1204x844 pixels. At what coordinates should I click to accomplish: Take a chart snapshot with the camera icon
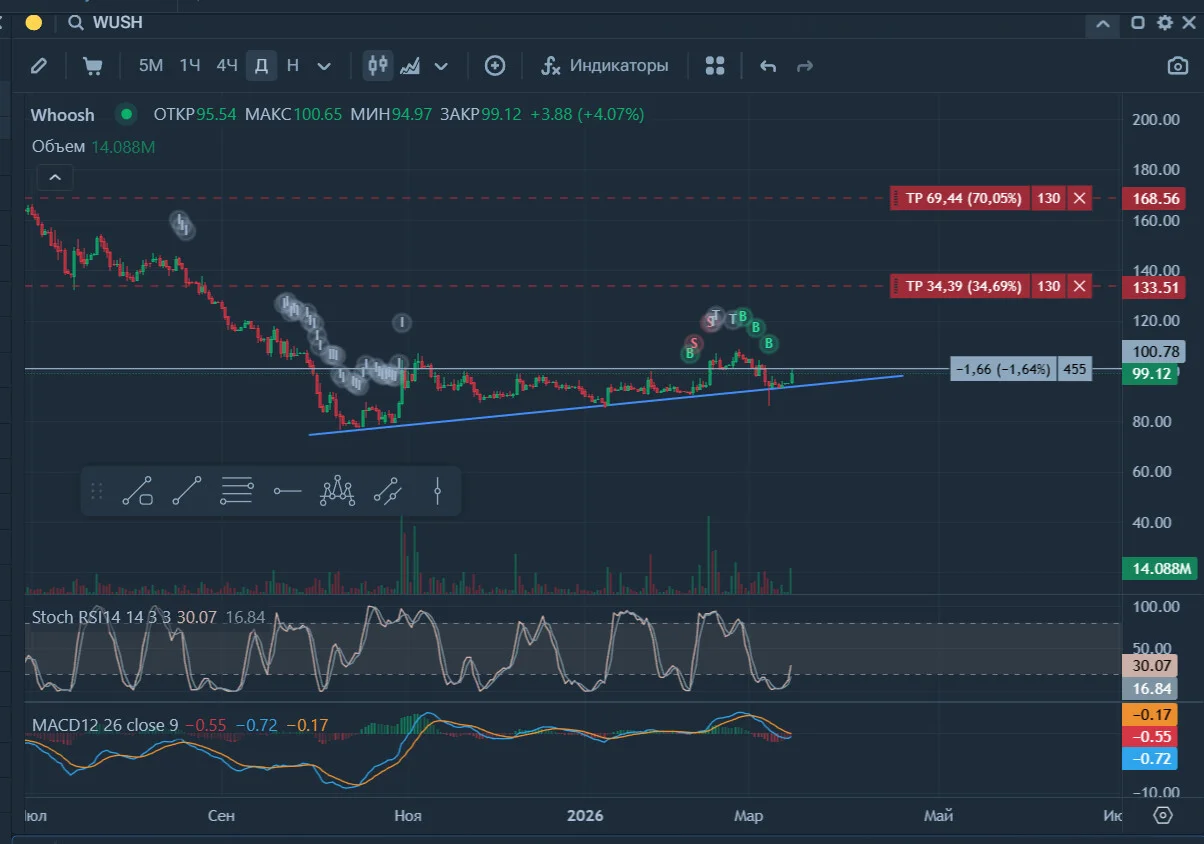click(1178, 66)
